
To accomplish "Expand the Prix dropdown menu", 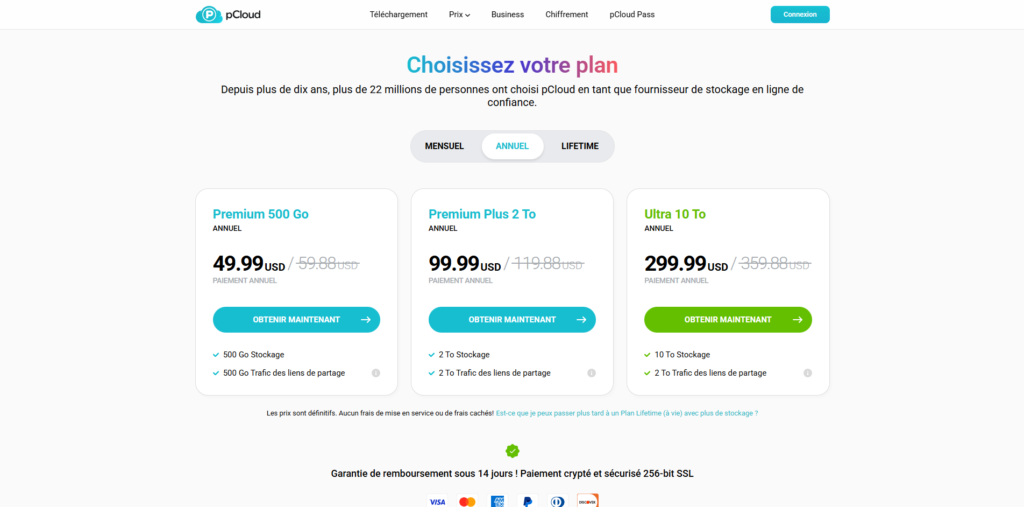I will click(460, 15).
